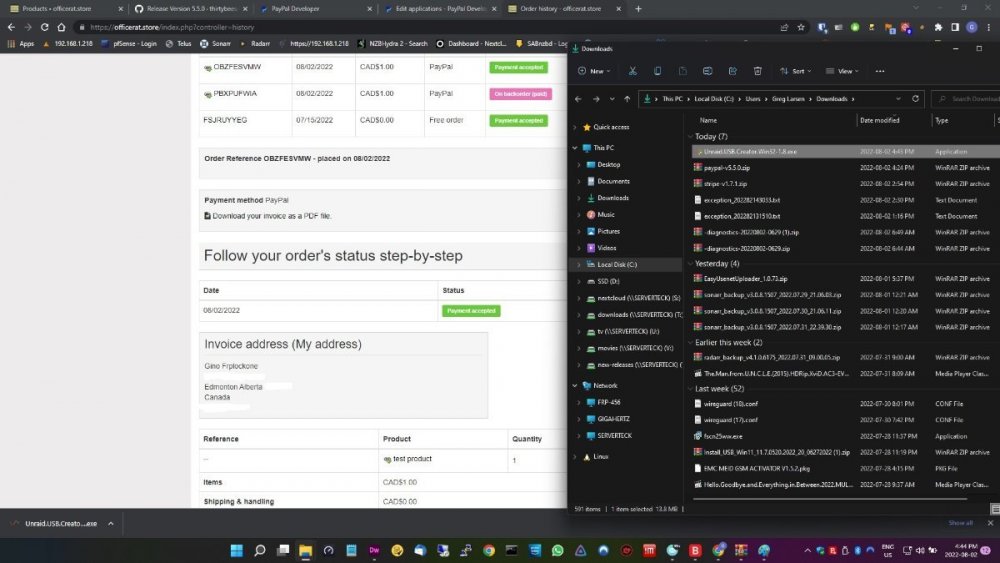The height and width of the screenshot is (563, 1000).
Task: Refresh the Downloads folder view
Action: [915, 99]
